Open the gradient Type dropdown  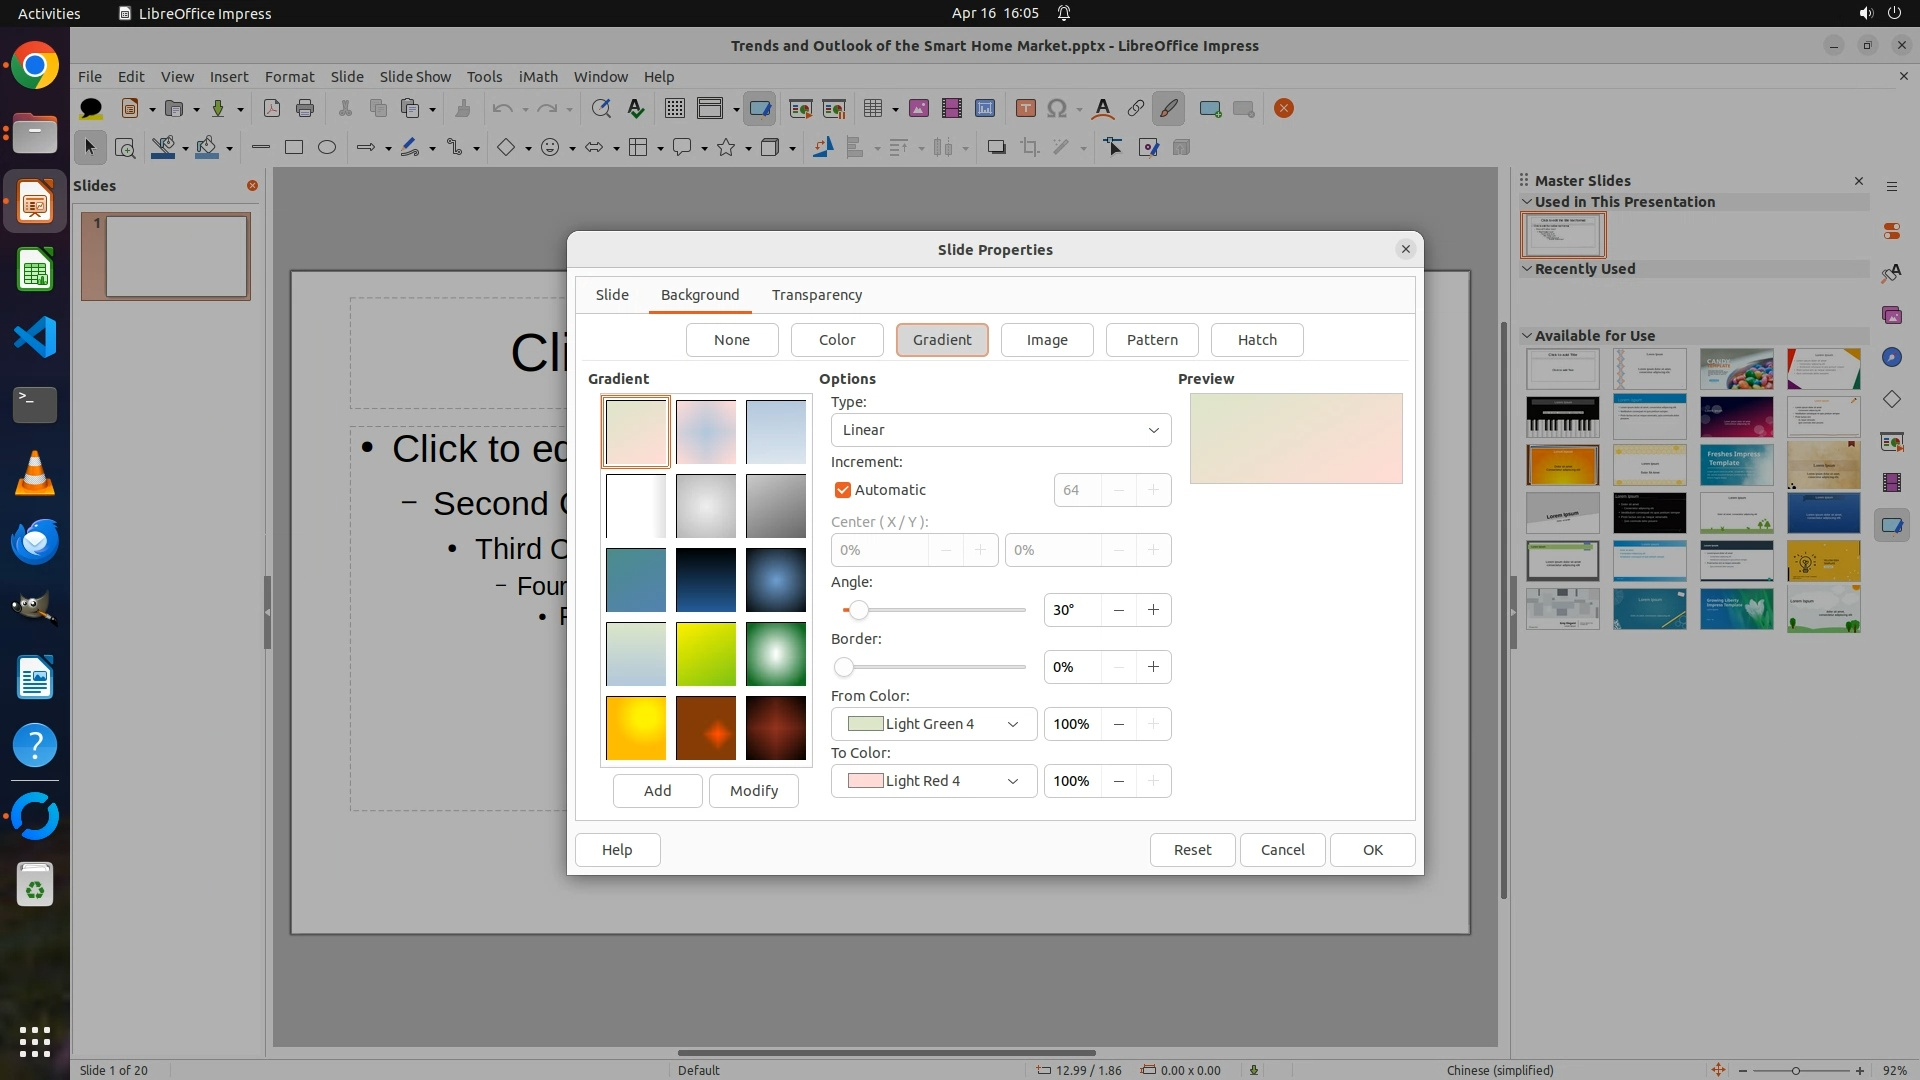(x=1000, y=430)
